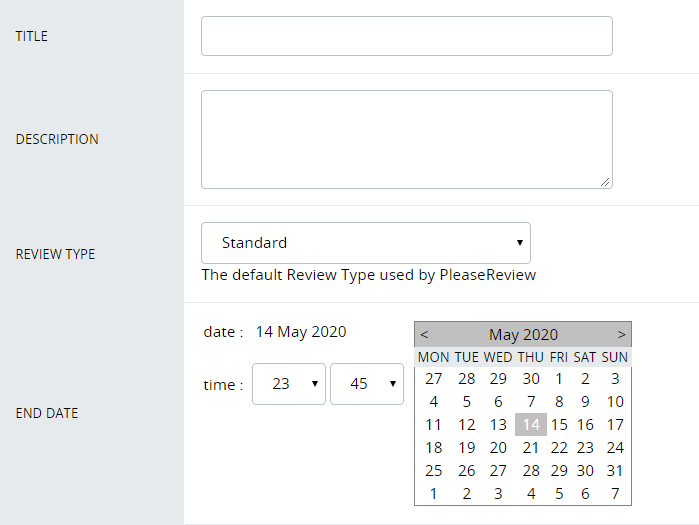The height and width of the screenshot is (525, 699).
Task: Select May 22 in the Friday column
Action: [559, 448]
